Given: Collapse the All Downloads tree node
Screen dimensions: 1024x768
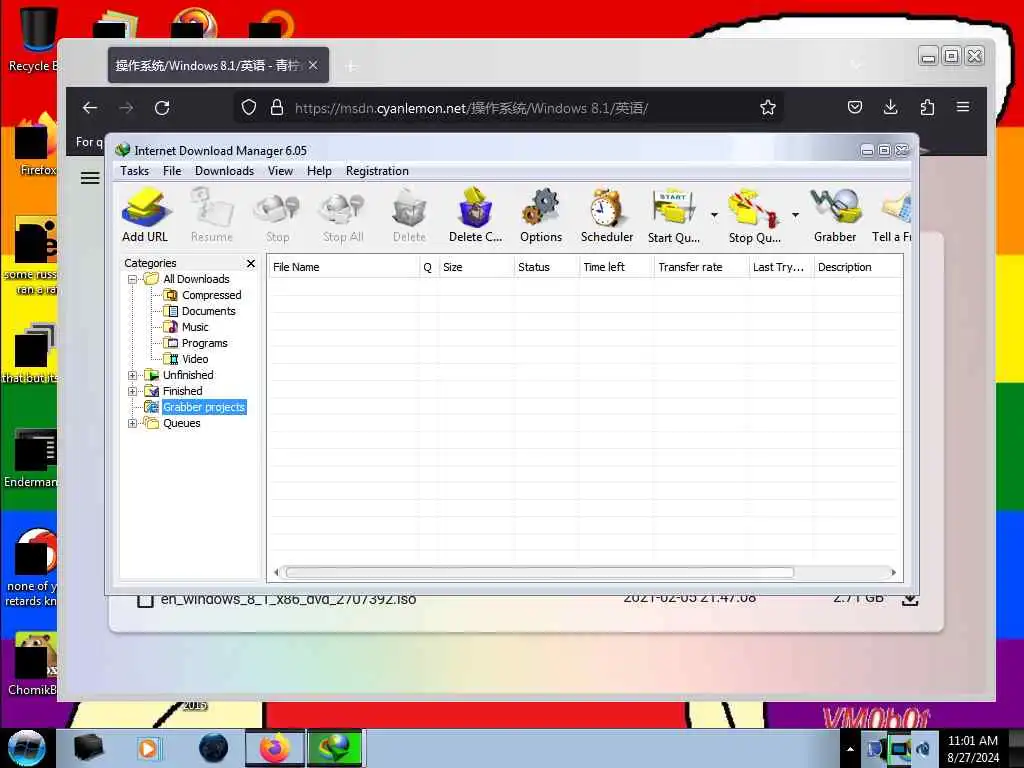Looking at the screenshot, I should pos(133,280).
